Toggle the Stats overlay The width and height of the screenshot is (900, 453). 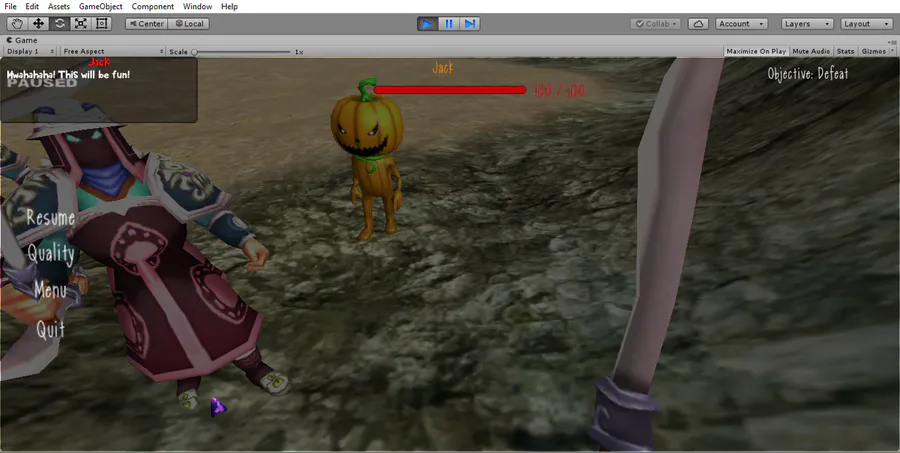coord(845,51)
